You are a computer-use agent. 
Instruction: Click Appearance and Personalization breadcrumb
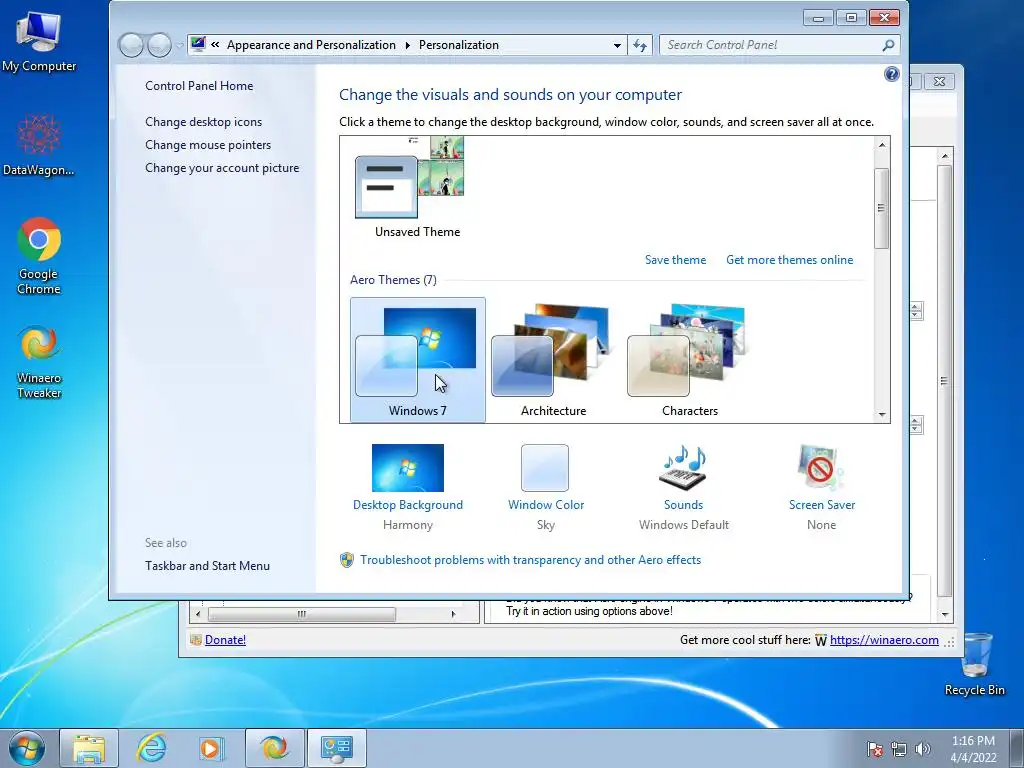(x=311, y=45)
